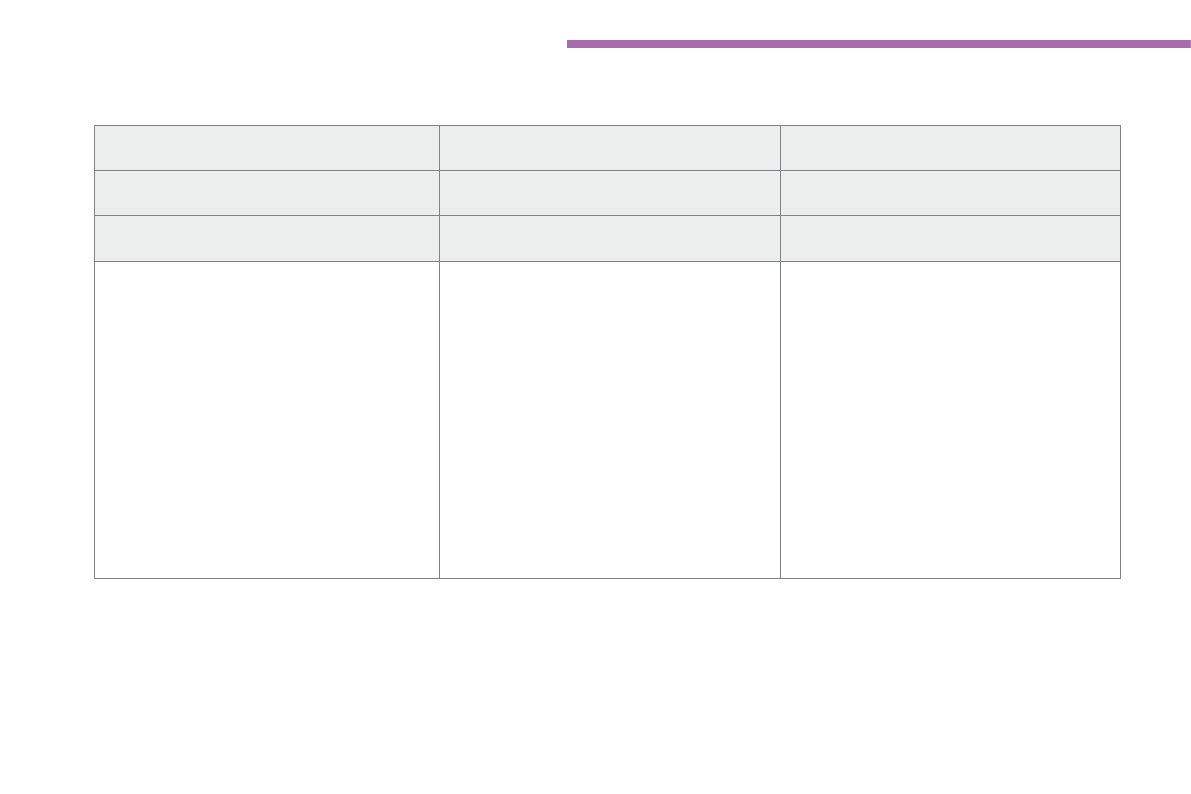Click the large white left-column cell
1191x794 pixels.
coord(267,419)
